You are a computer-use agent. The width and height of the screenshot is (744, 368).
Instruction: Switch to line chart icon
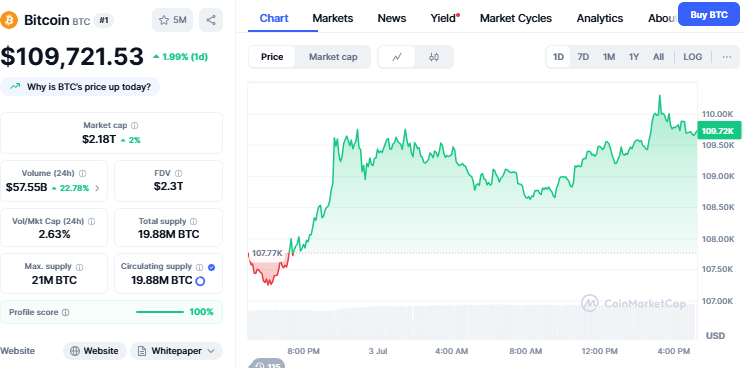point(397,57)
